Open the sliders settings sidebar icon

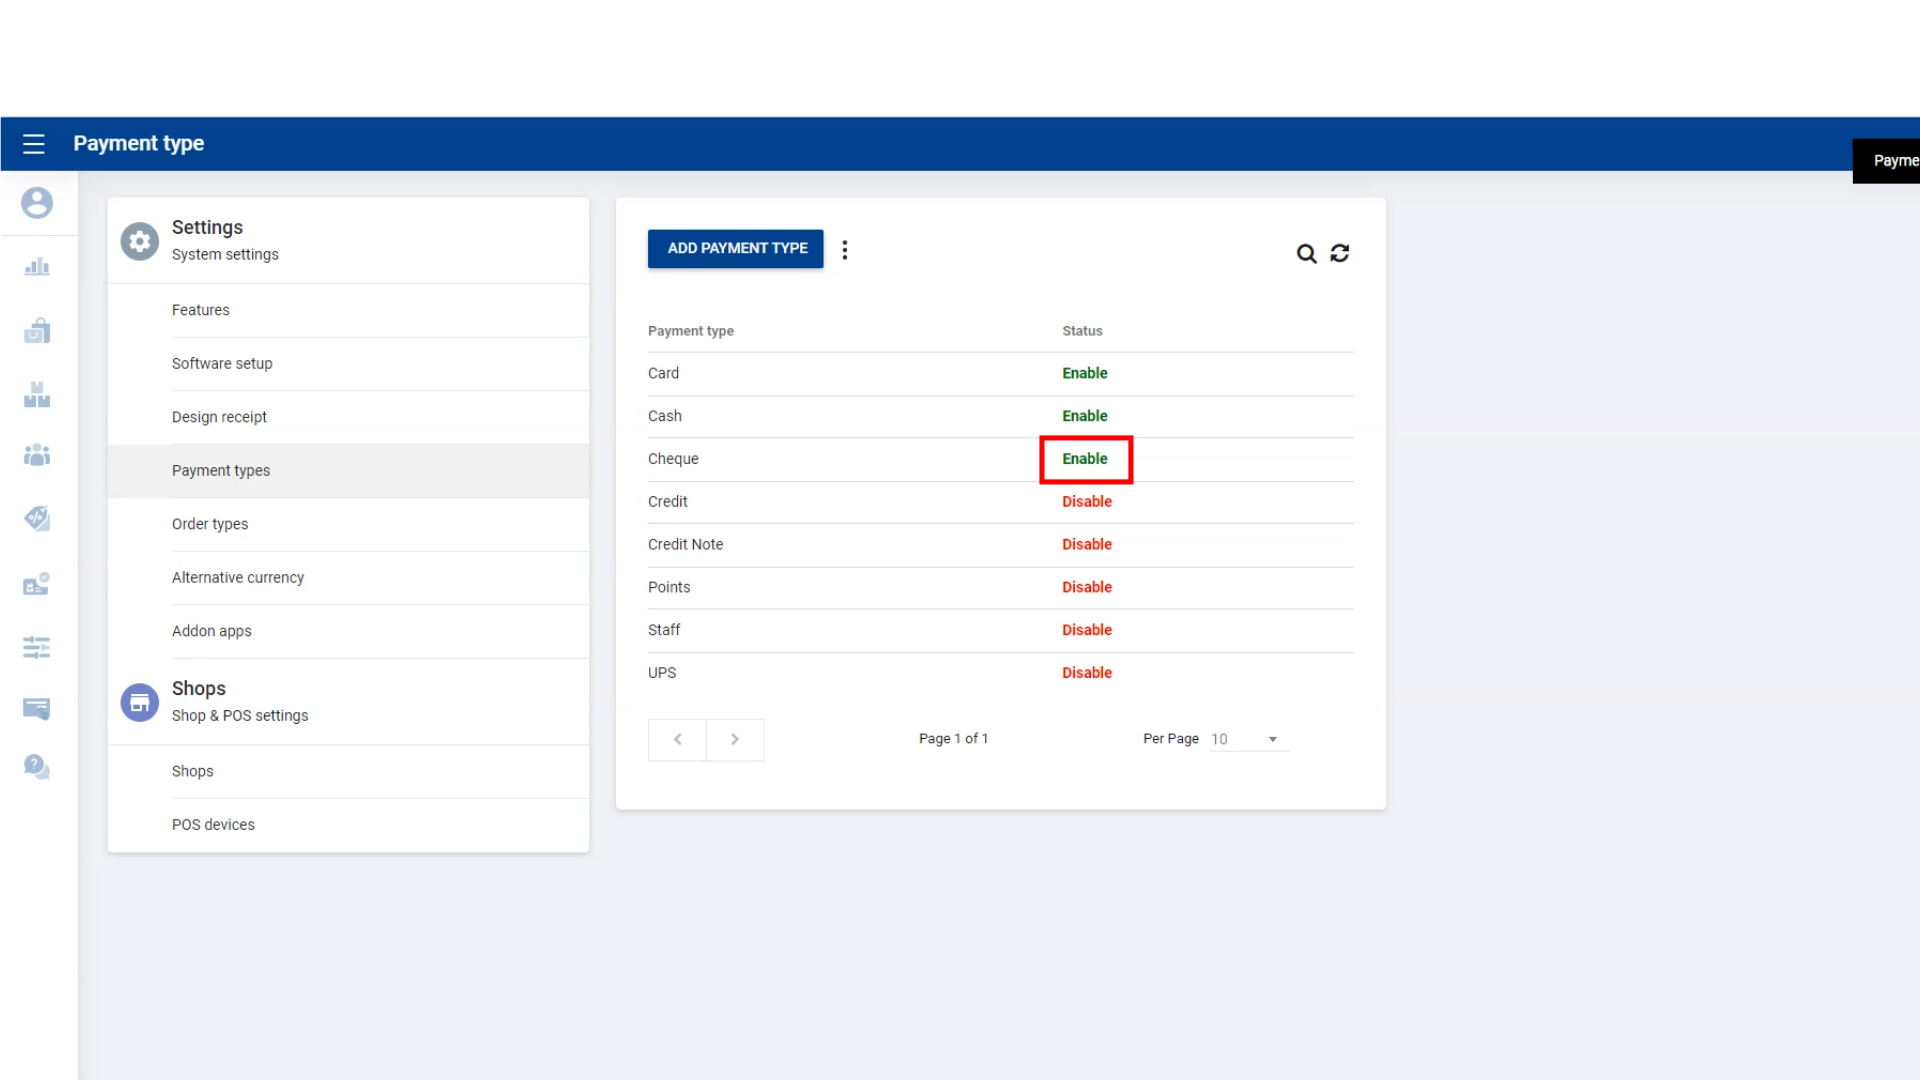coord(37,648)
